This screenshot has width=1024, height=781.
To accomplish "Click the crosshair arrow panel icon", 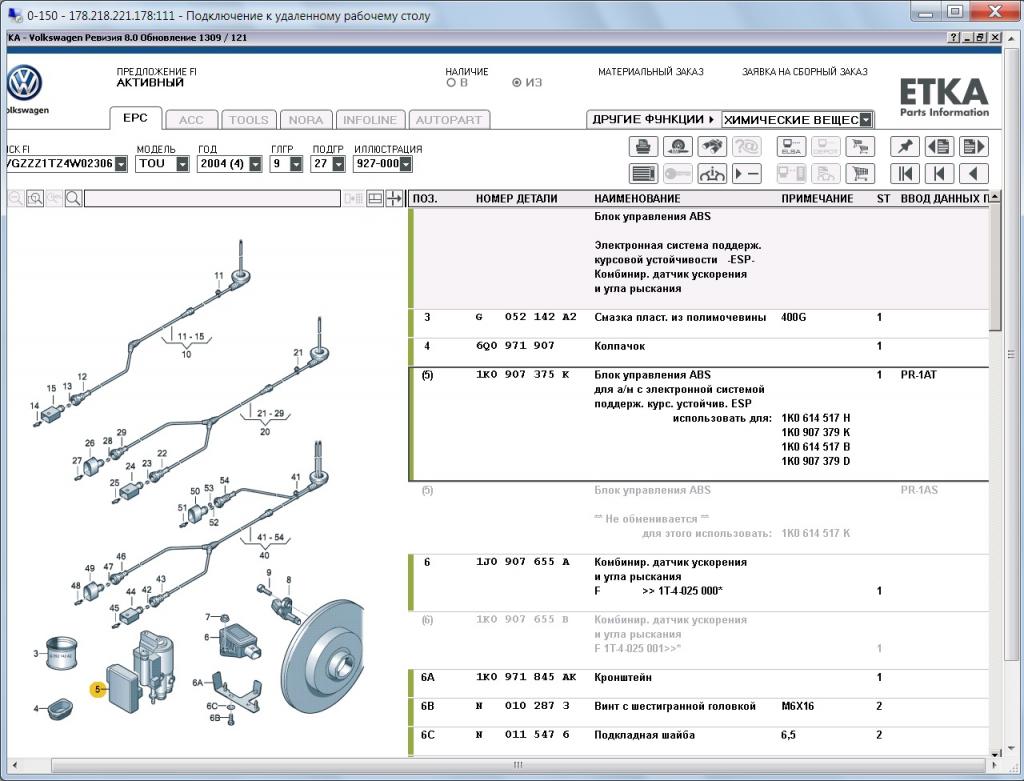I will click(394, 199).
